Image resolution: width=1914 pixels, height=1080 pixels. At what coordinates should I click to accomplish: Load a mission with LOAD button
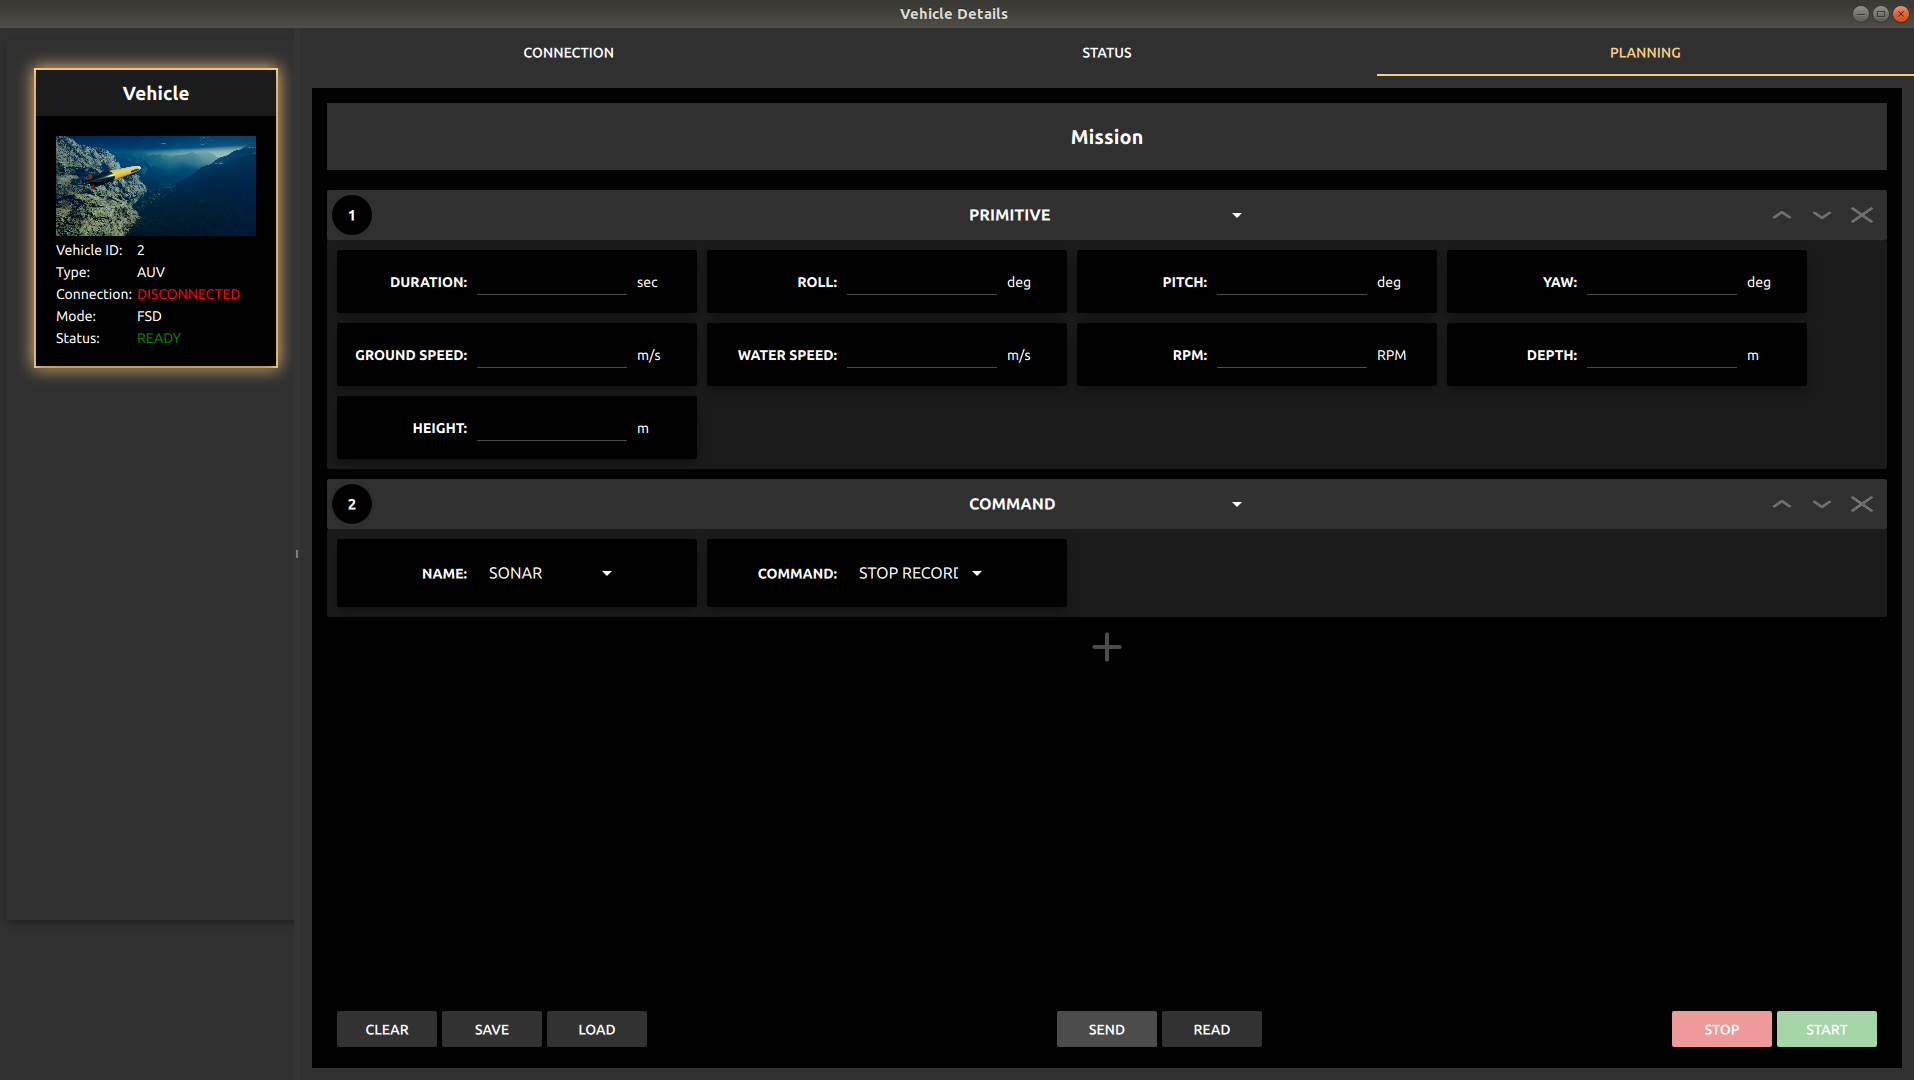pos(597,1029)
